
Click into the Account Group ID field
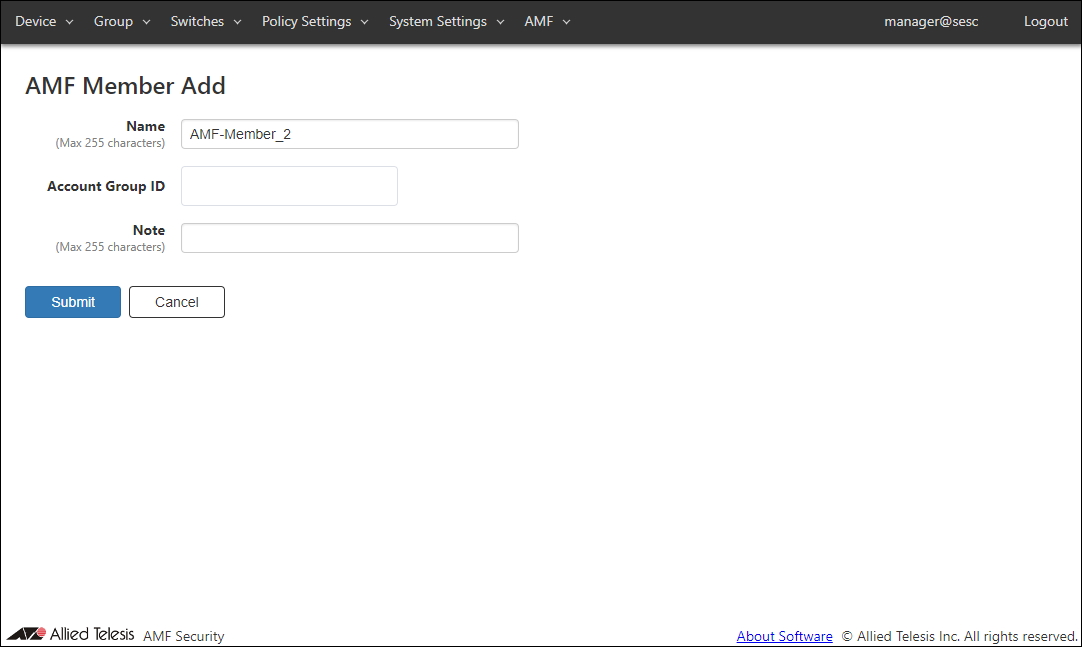click(x=289, y=186)
